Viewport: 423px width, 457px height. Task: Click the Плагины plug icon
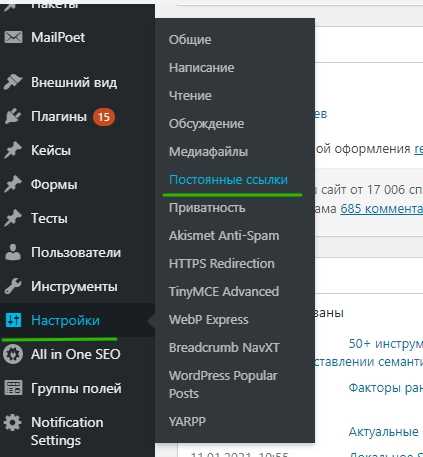click(13, 116)
